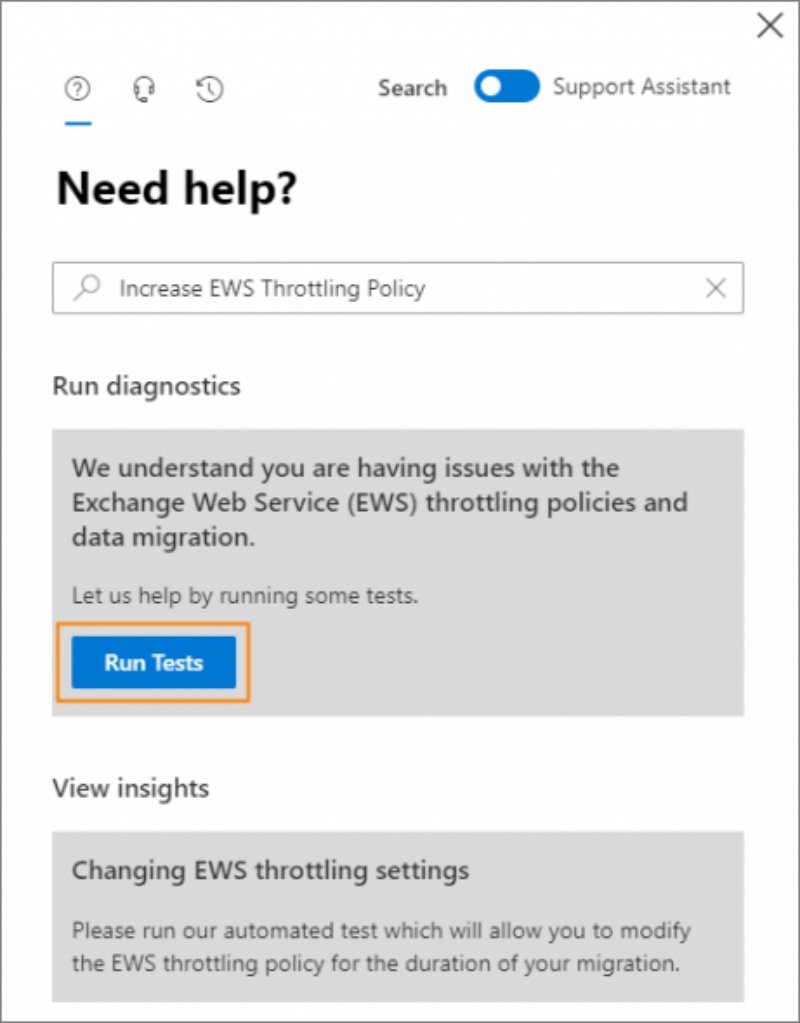Toggle the Search / Support Assistant switch
Viewport: 800px width, 1023px height.
(506, 87)
